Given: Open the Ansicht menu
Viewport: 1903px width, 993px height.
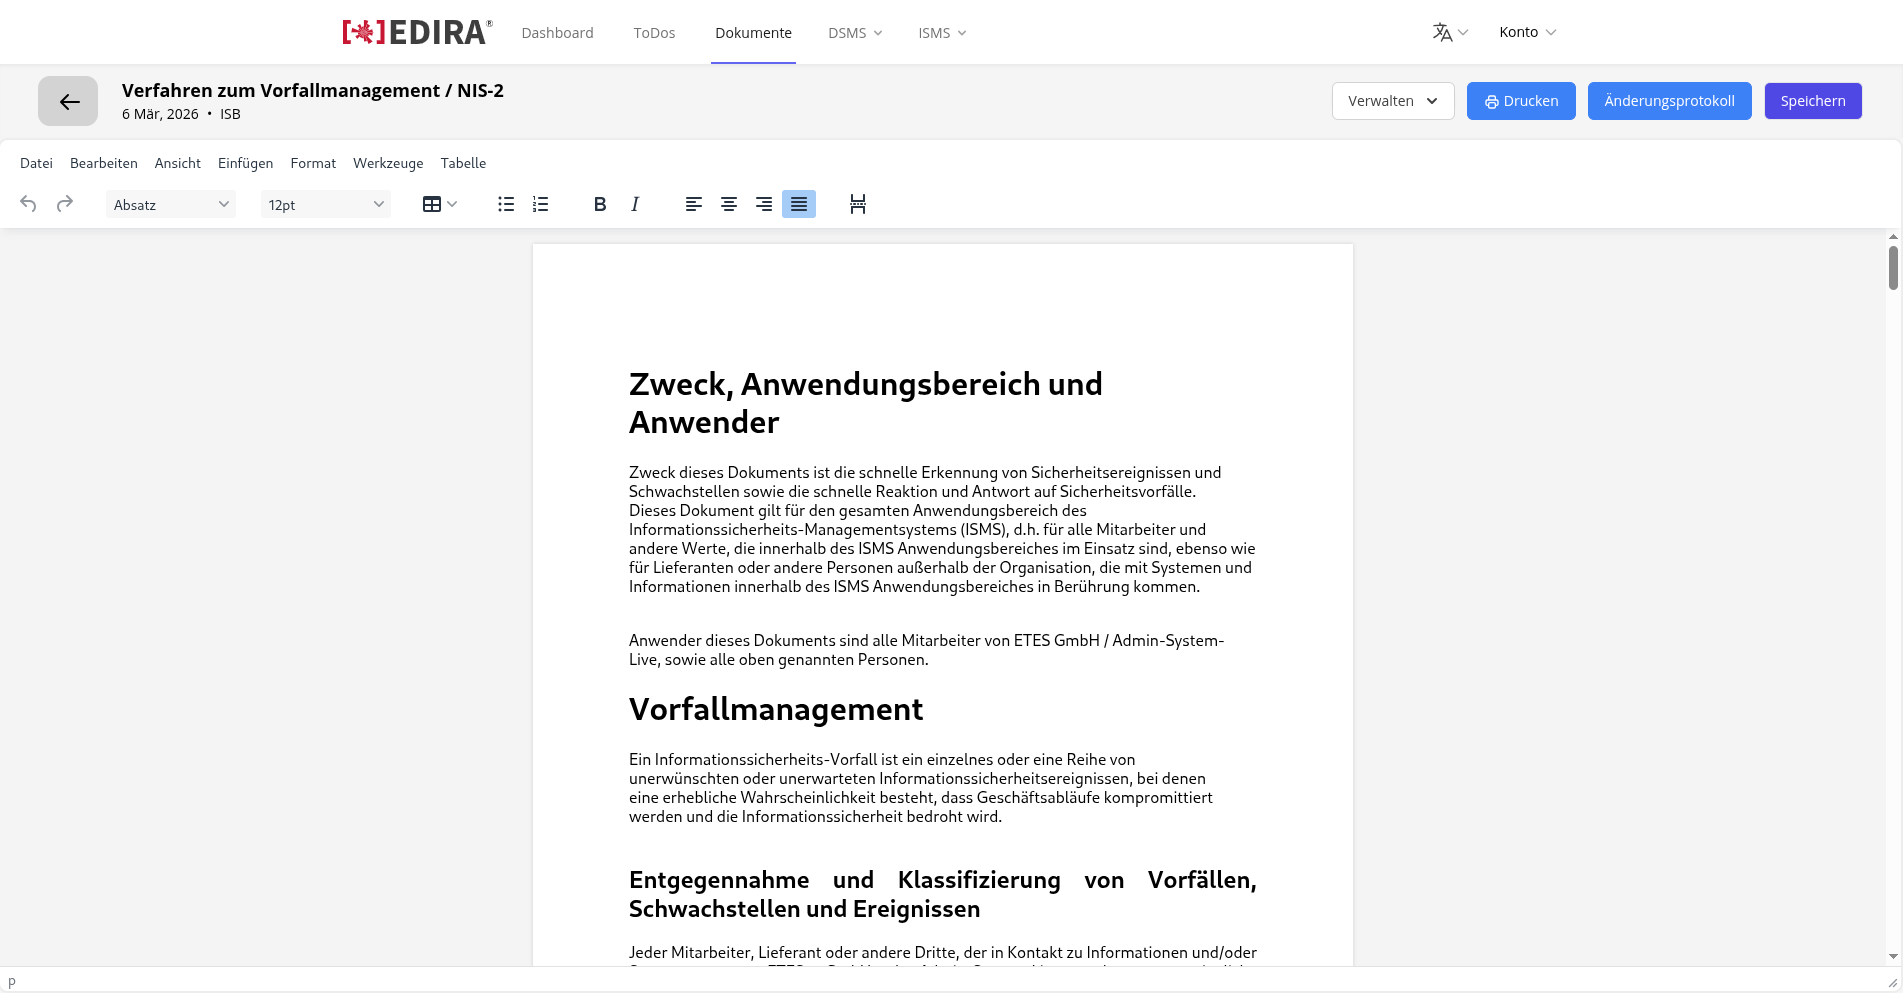Looking at the screenshot, I should pos(178,163).
